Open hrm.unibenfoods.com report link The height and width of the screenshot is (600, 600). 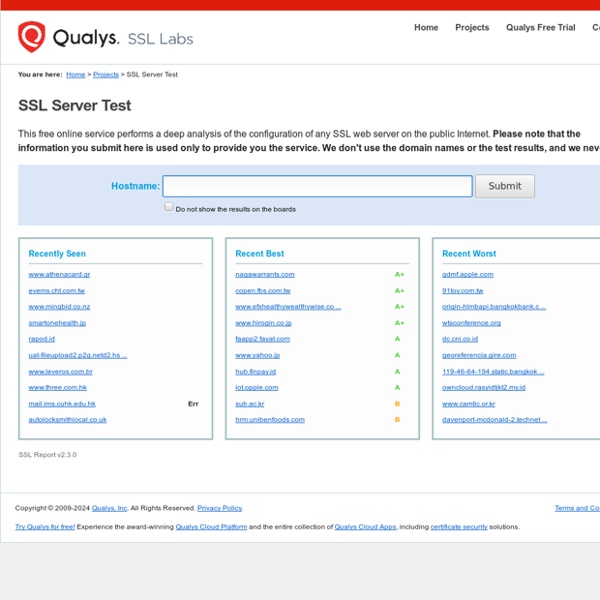(270, 420)
